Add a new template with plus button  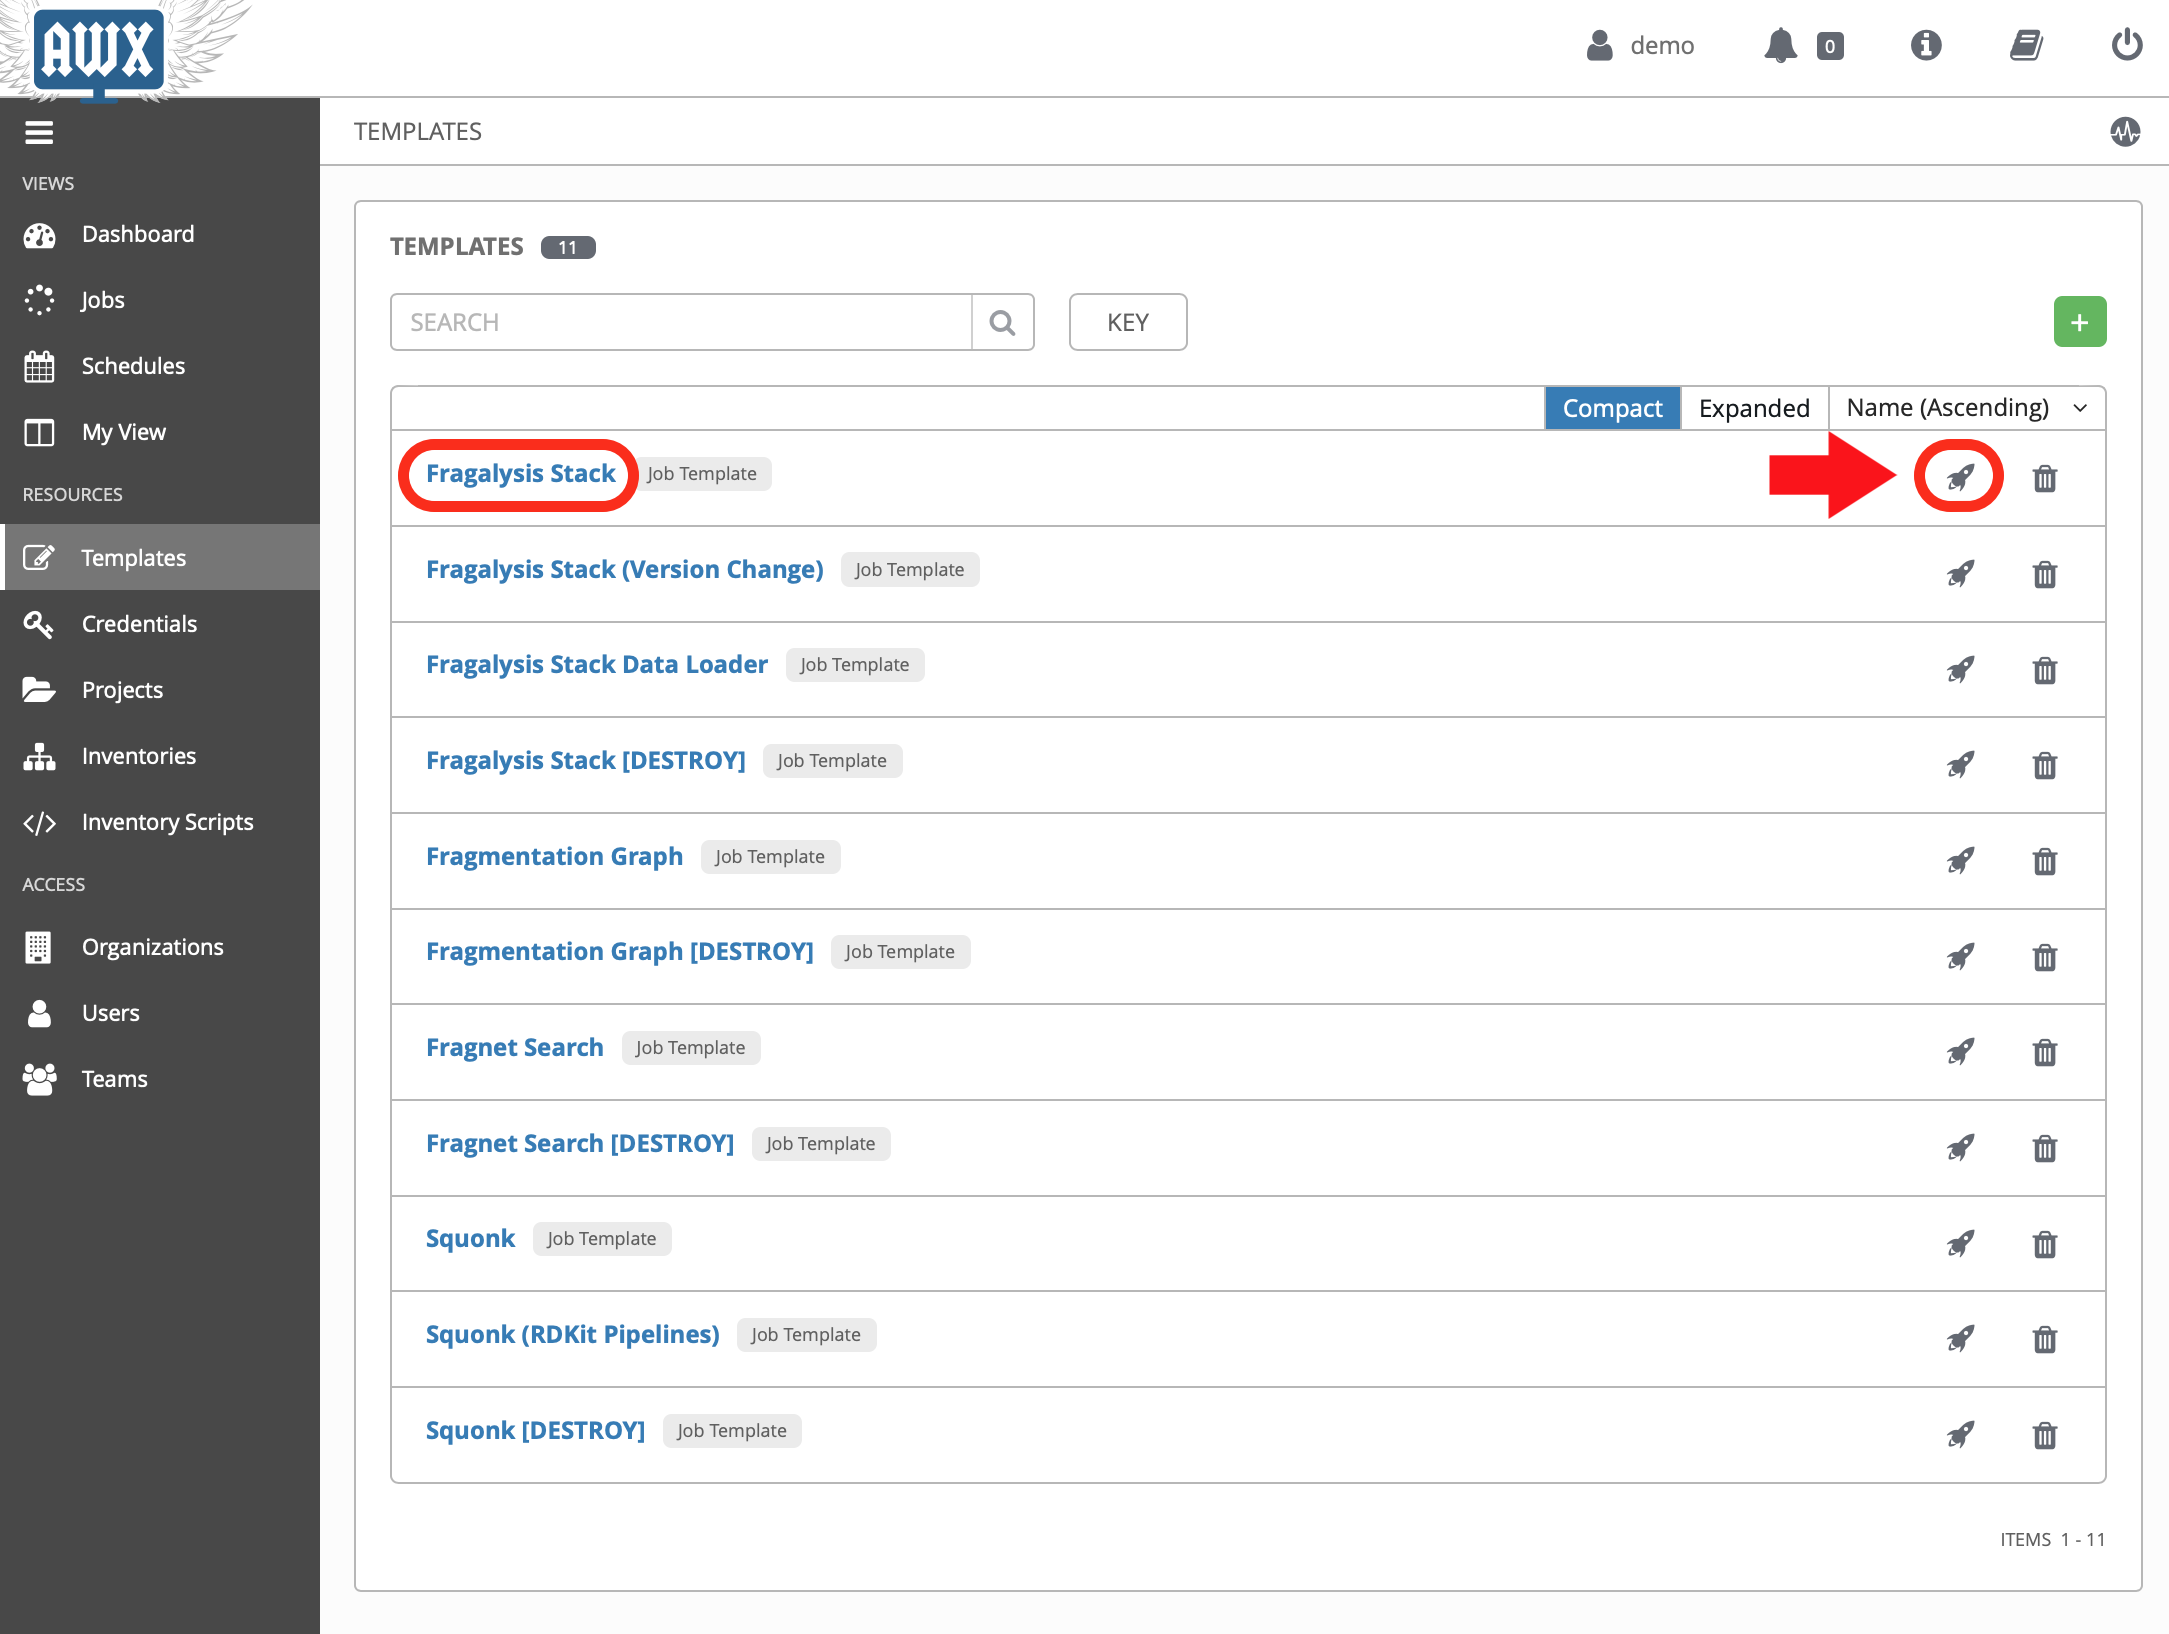click(2080, 322)
